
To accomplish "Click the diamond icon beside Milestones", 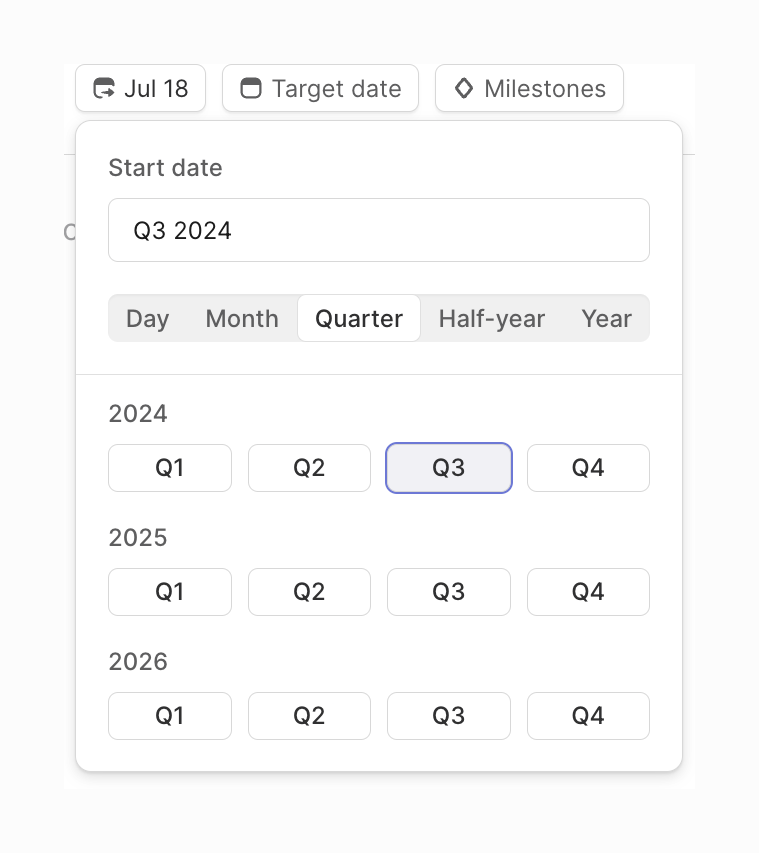I will (464, 88).
